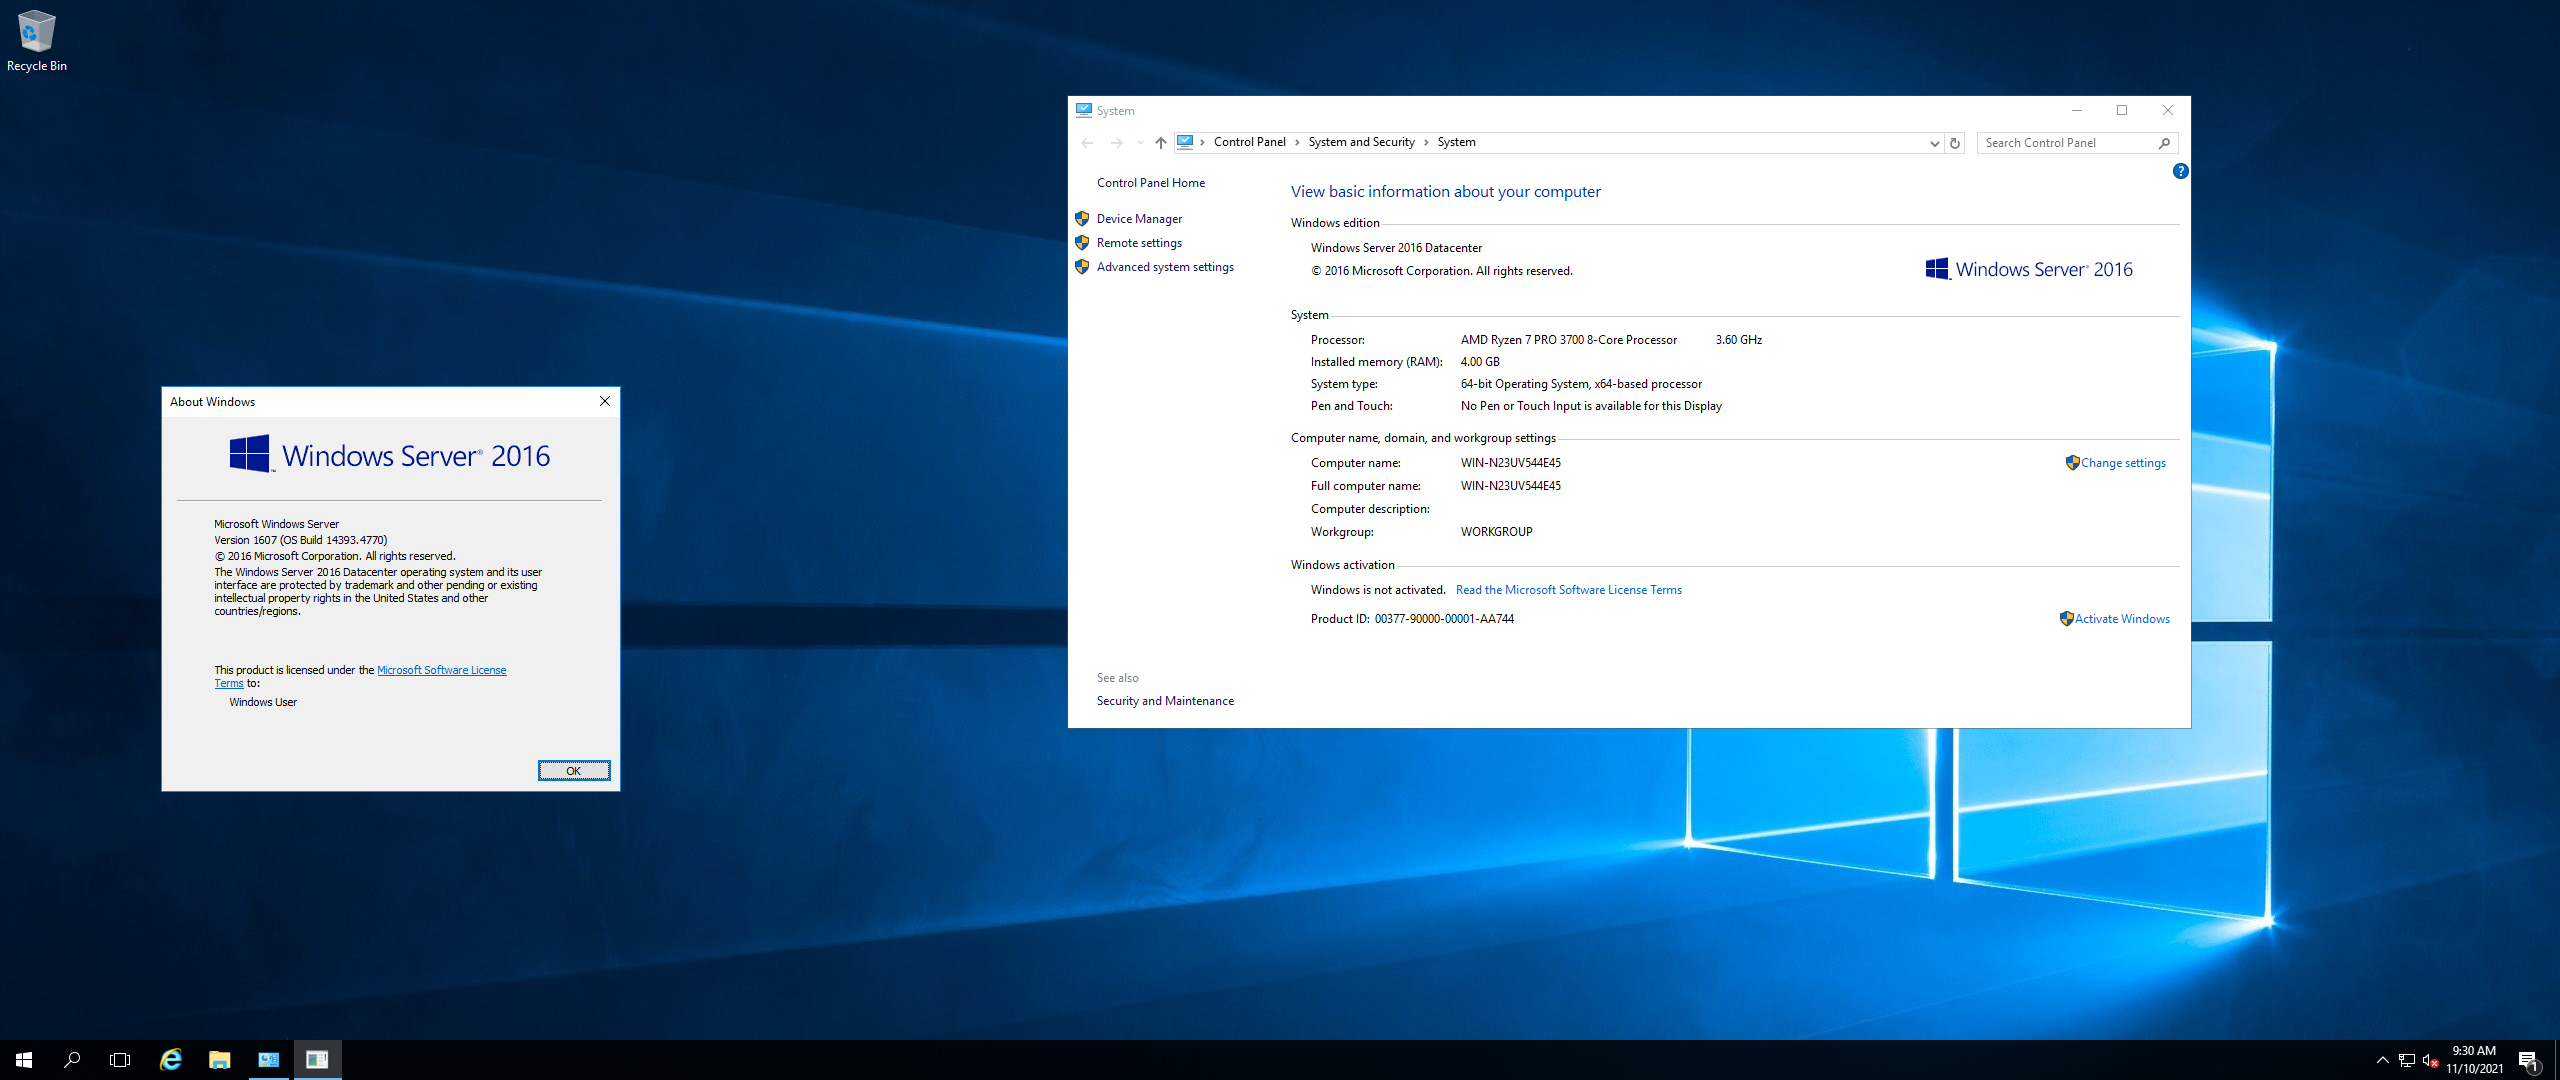This screenshot has height=1080, width=2560.
Task: Close the About Windows dialog
Action: 605,401
